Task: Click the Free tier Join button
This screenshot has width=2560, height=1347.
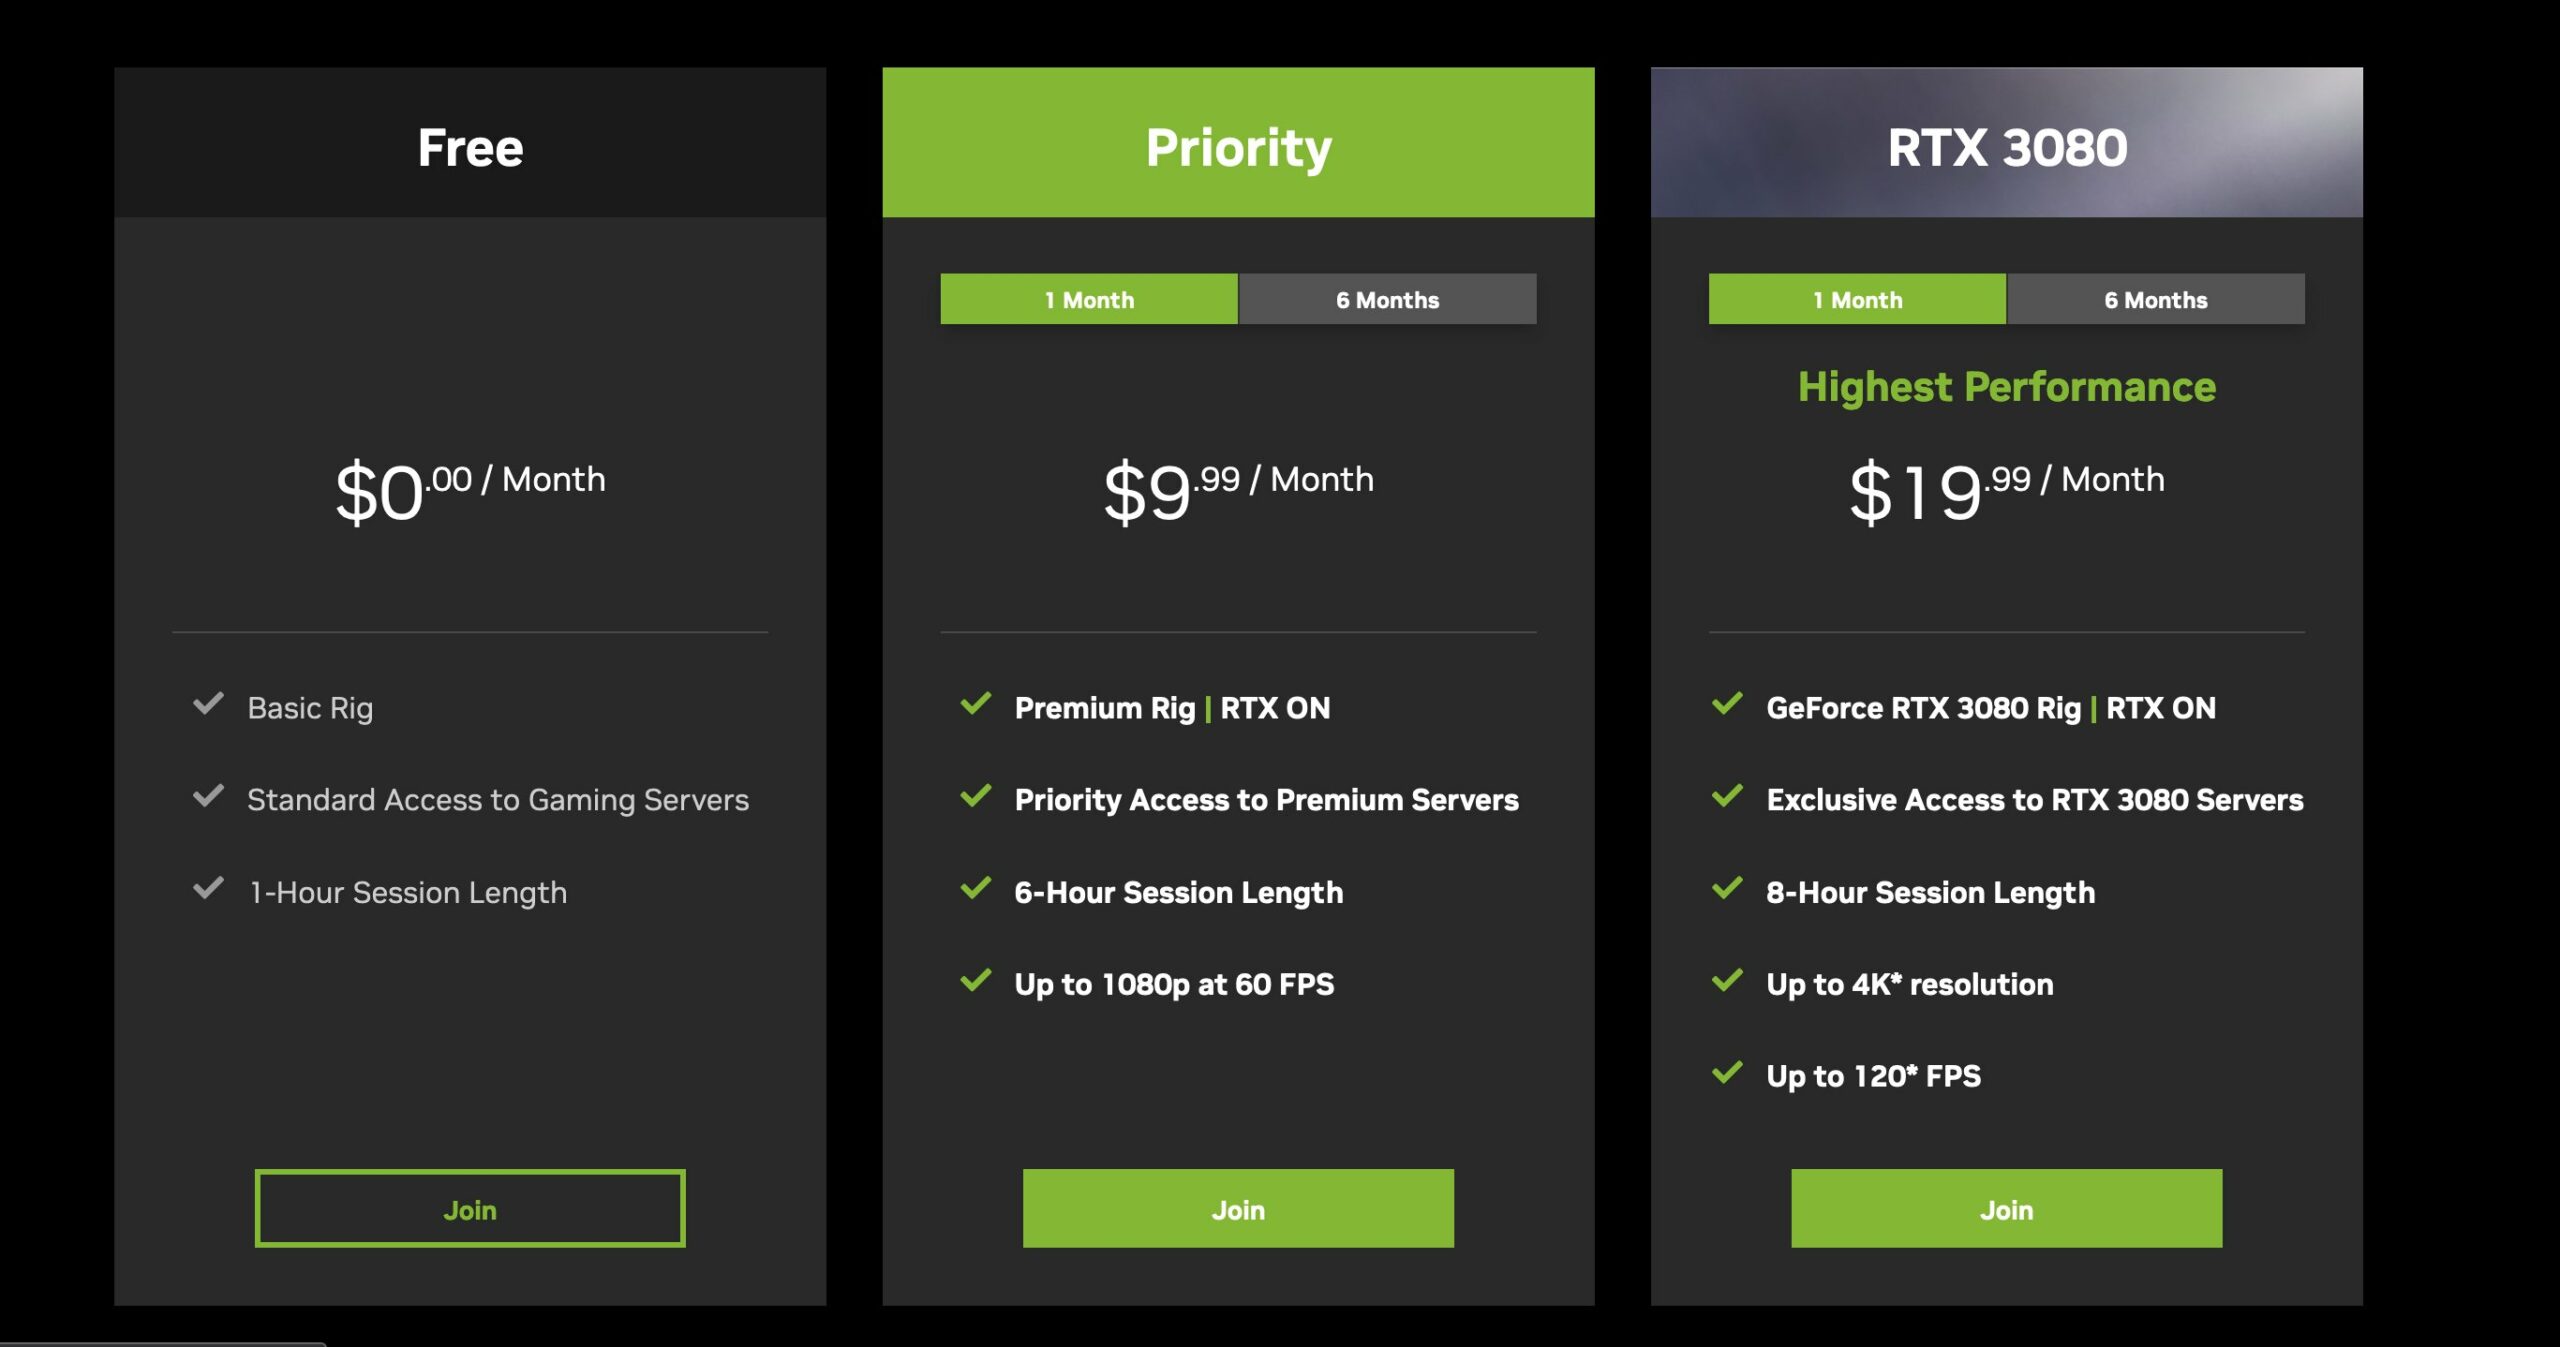Action: coord(469,1207)
